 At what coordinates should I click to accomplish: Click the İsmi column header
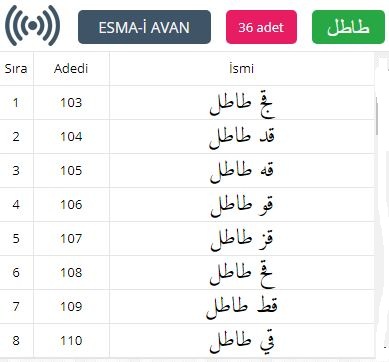[242, 69]
